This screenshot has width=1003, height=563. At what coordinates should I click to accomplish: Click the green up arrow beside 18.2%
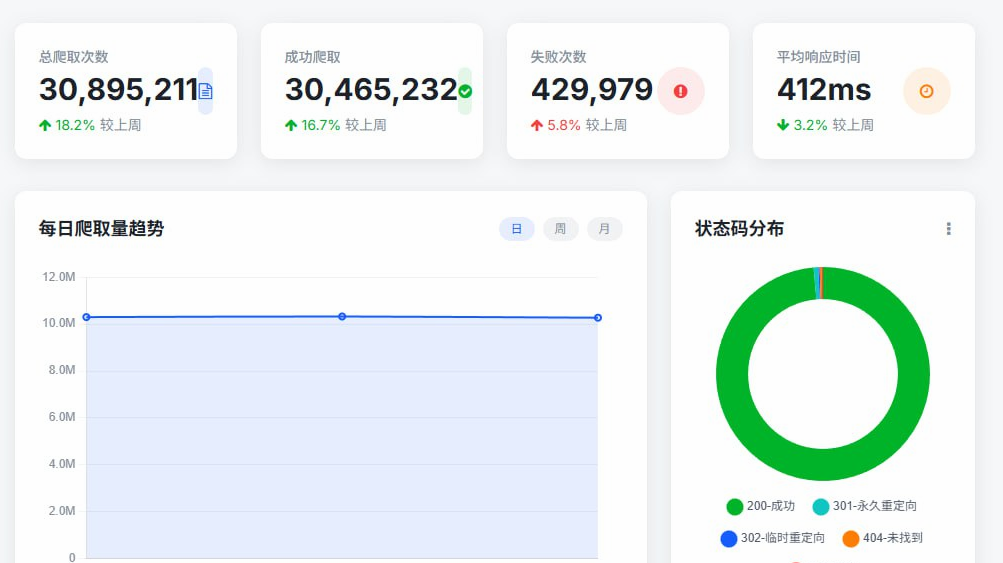[45, 125]
